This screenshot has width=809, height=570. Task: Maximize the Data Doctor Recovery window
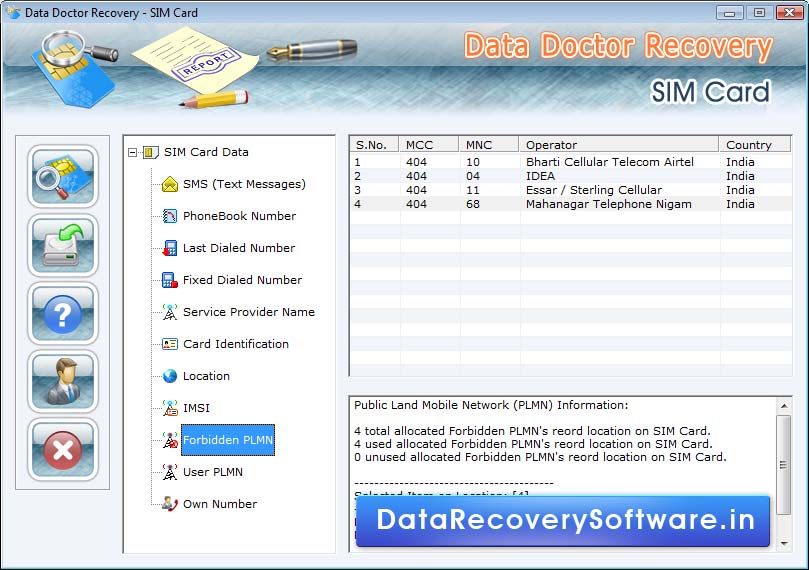tap(759, 12)
